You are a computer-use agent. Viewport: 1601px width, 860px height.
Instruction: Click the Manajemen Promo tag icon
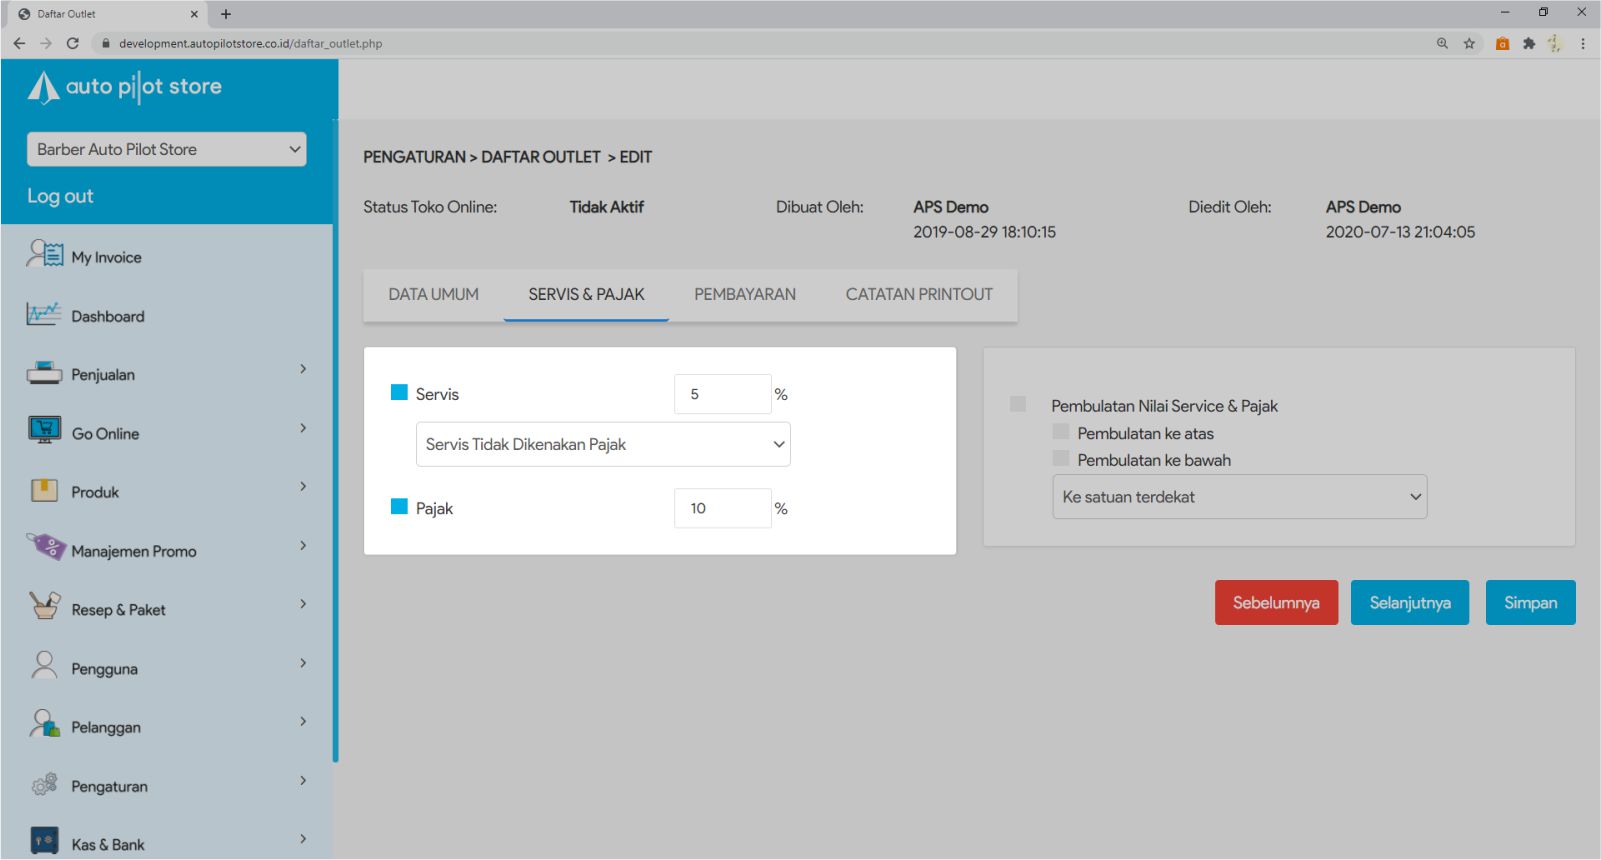[x=45, y=548]
